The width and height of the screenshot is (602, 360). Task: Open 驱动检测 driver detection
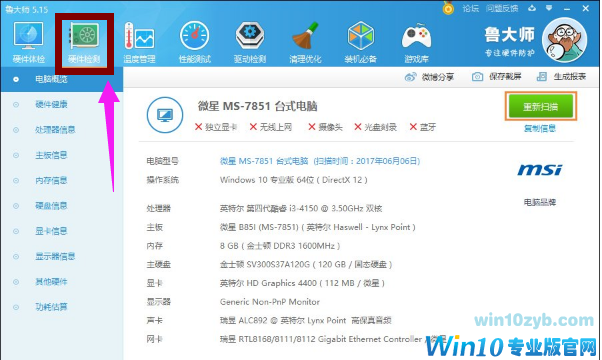pyautogui.click(x=250, y=42)
